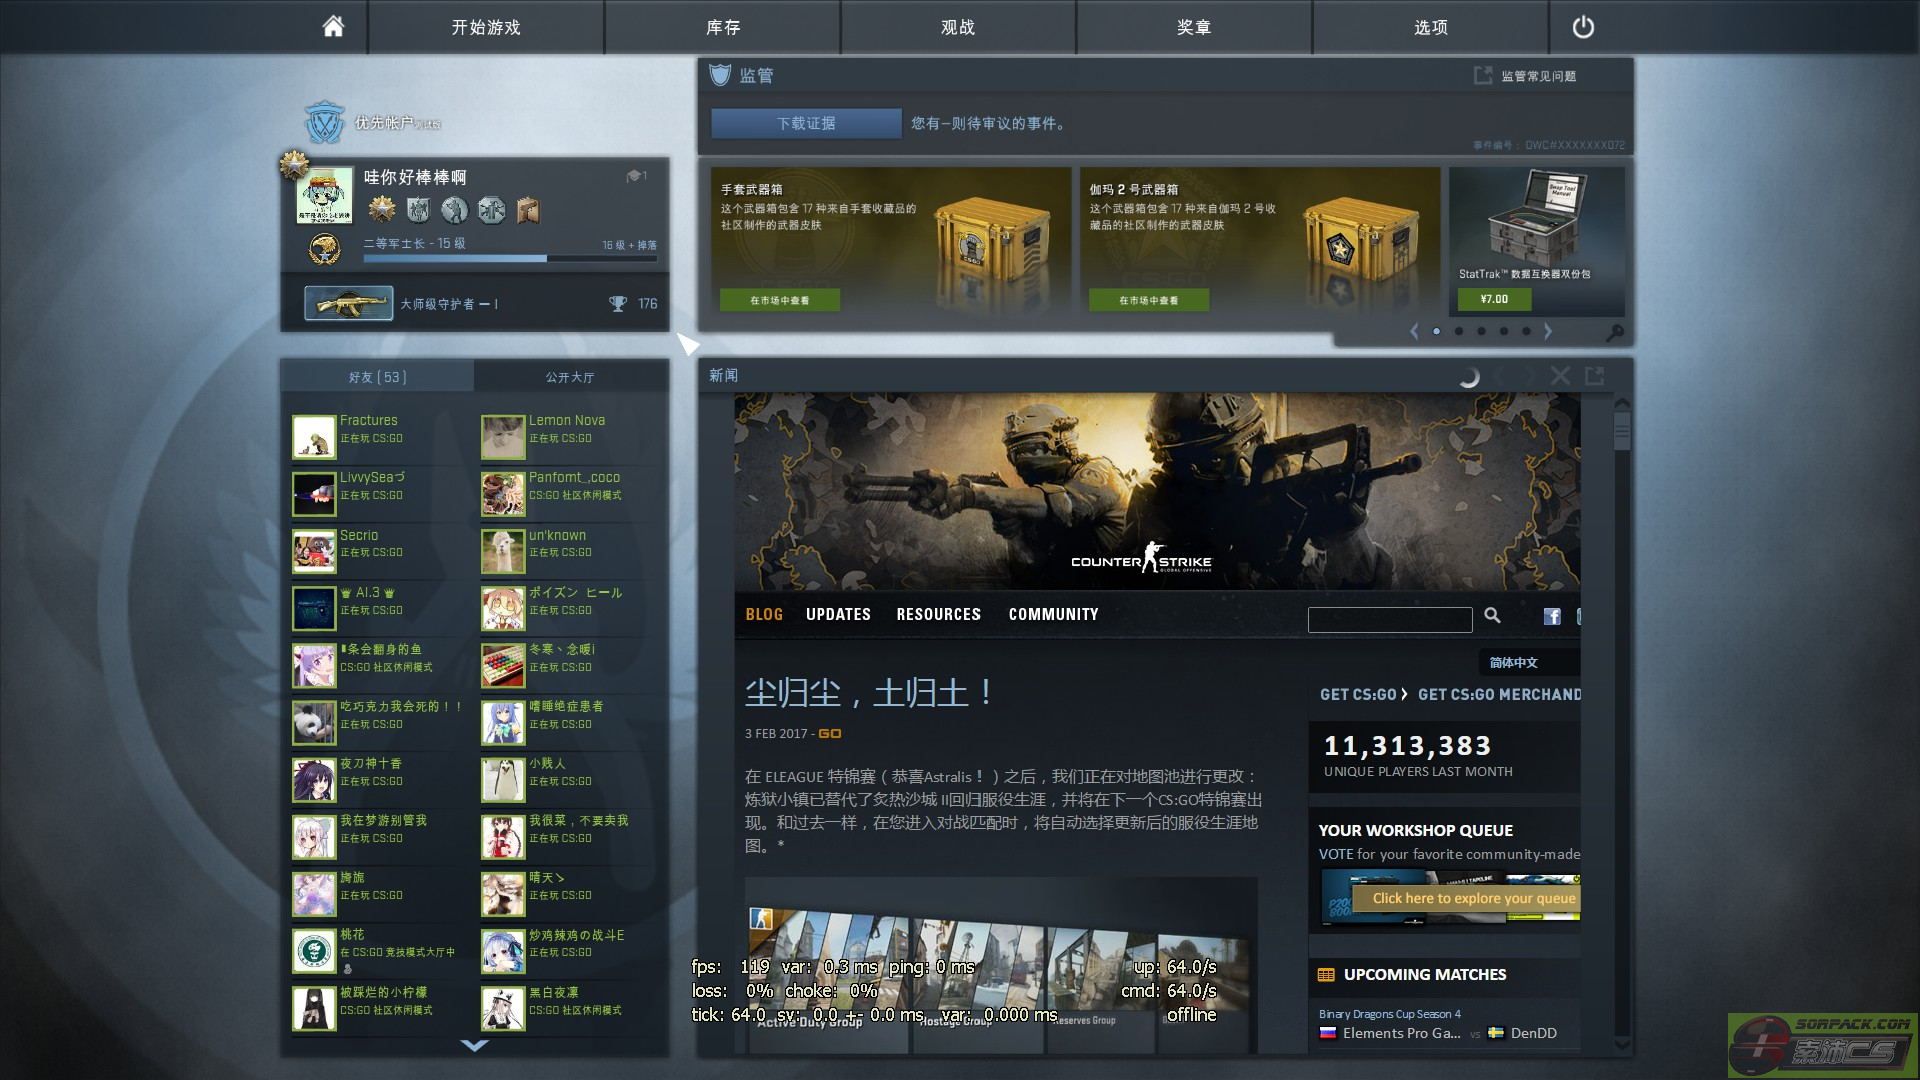This screenshot has width=1920, height=1080.
Task: Select friend Fractures
Action: tap(384, 437)
